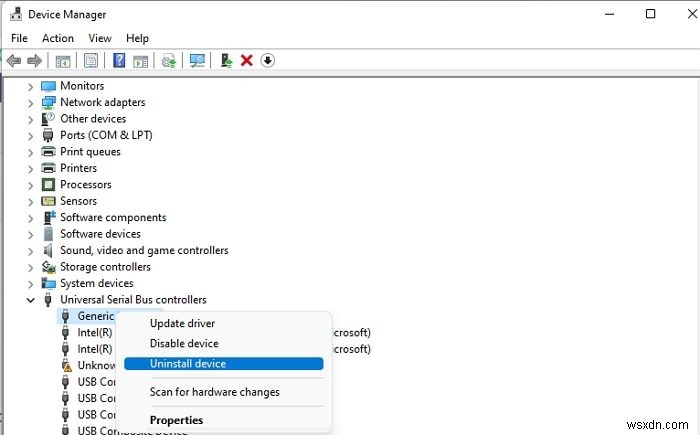Viewport: 700px width, 435px height.
Task: Select the Universal Serial Bus controllers label
Action: (133, 300)
